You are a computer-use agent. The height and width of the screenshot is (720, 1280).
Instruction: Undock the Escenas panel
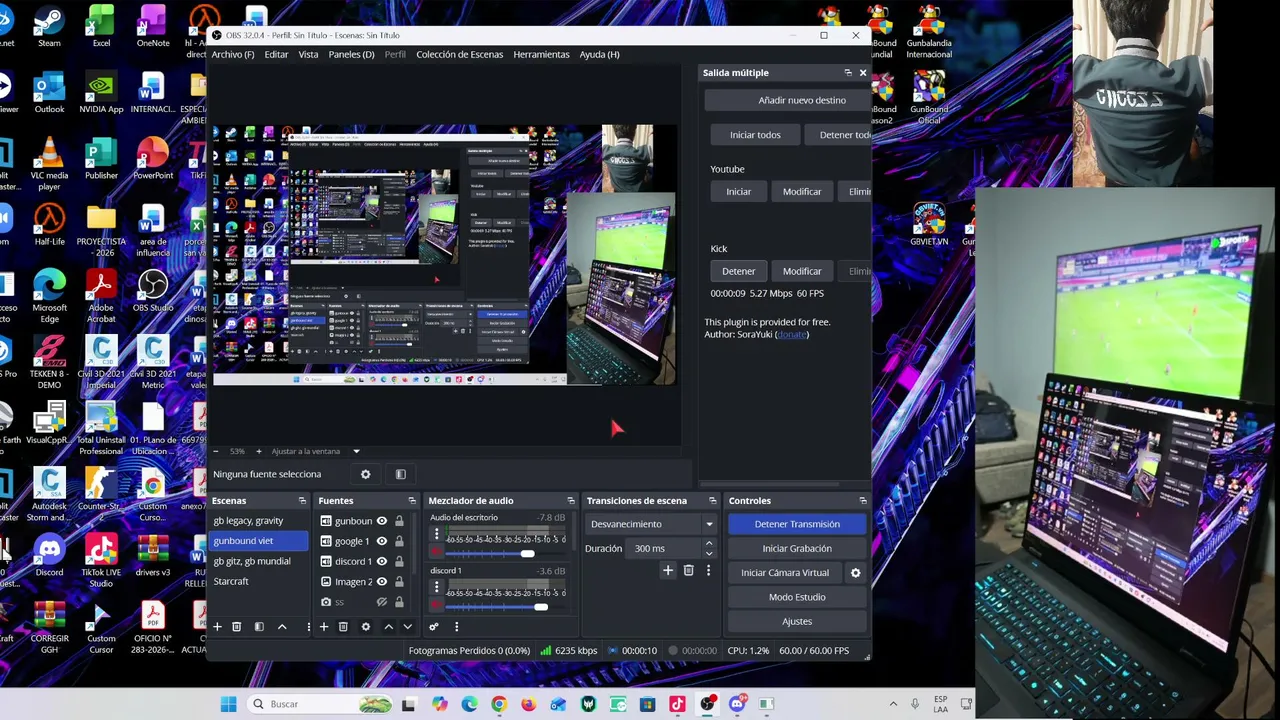click(302, 501)
